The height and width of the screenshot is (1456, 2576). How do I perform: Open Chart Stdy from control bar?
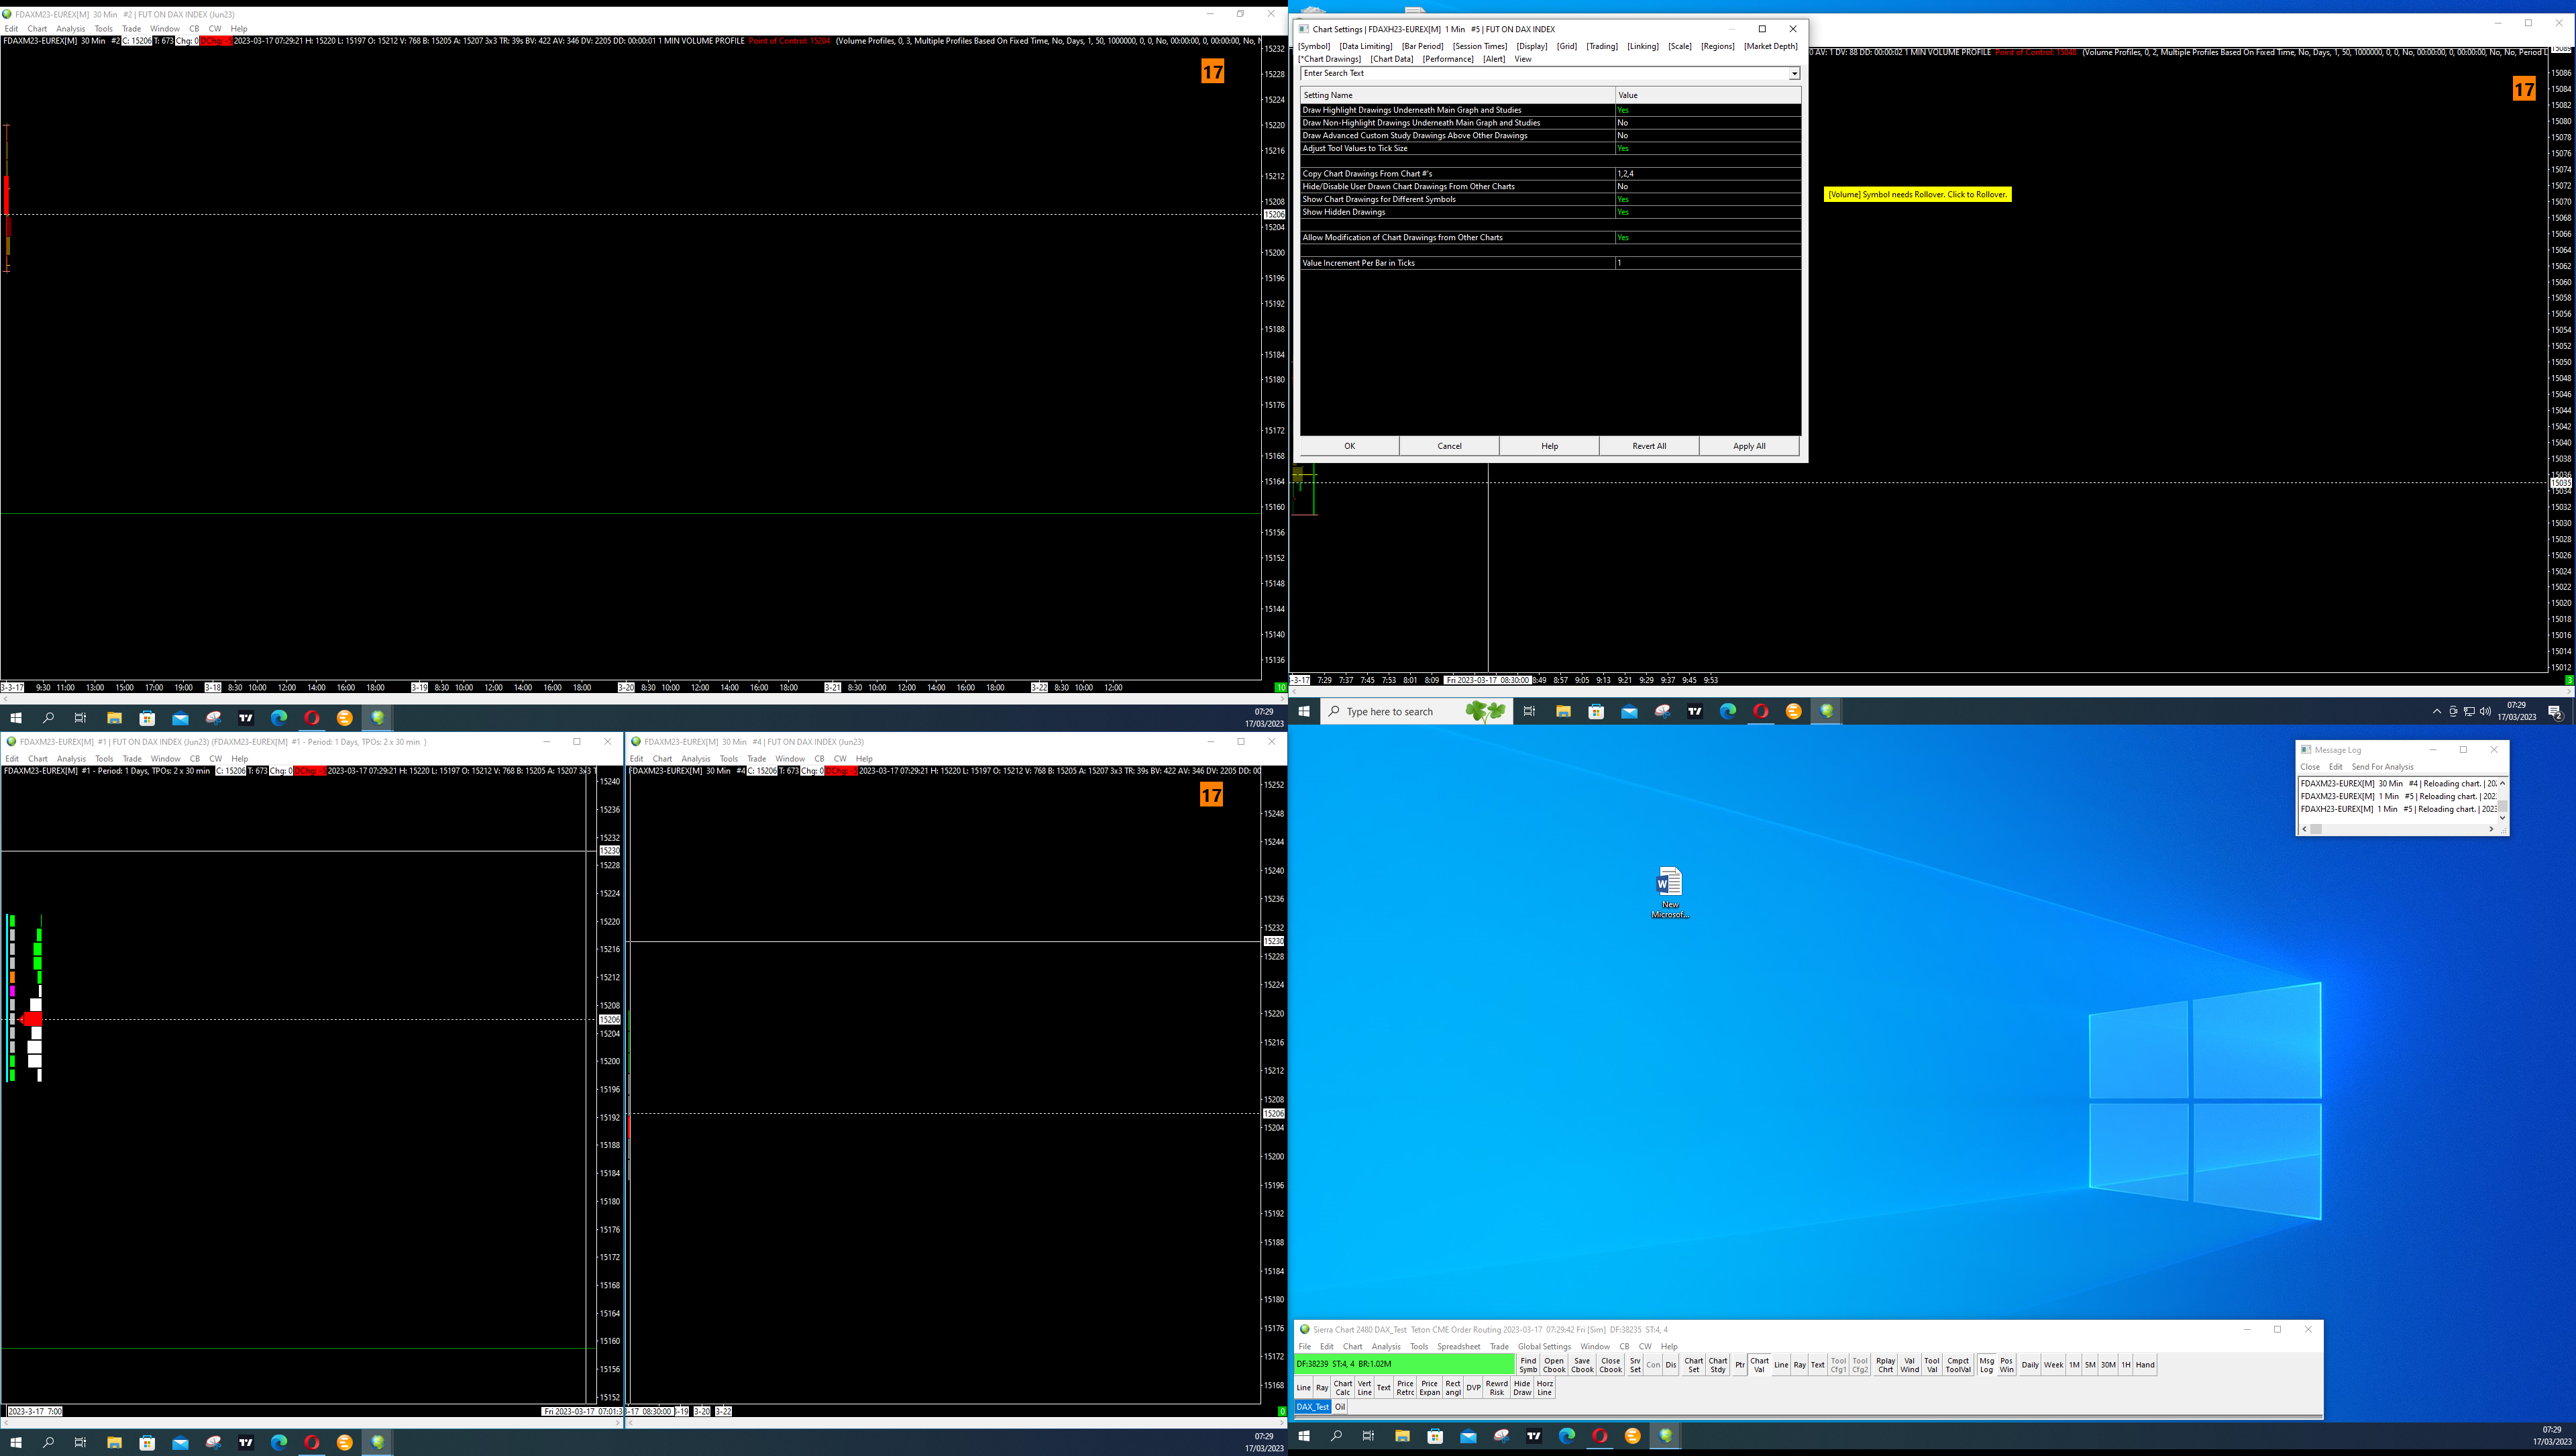pyautogui.click(x=1717, y=1365)
